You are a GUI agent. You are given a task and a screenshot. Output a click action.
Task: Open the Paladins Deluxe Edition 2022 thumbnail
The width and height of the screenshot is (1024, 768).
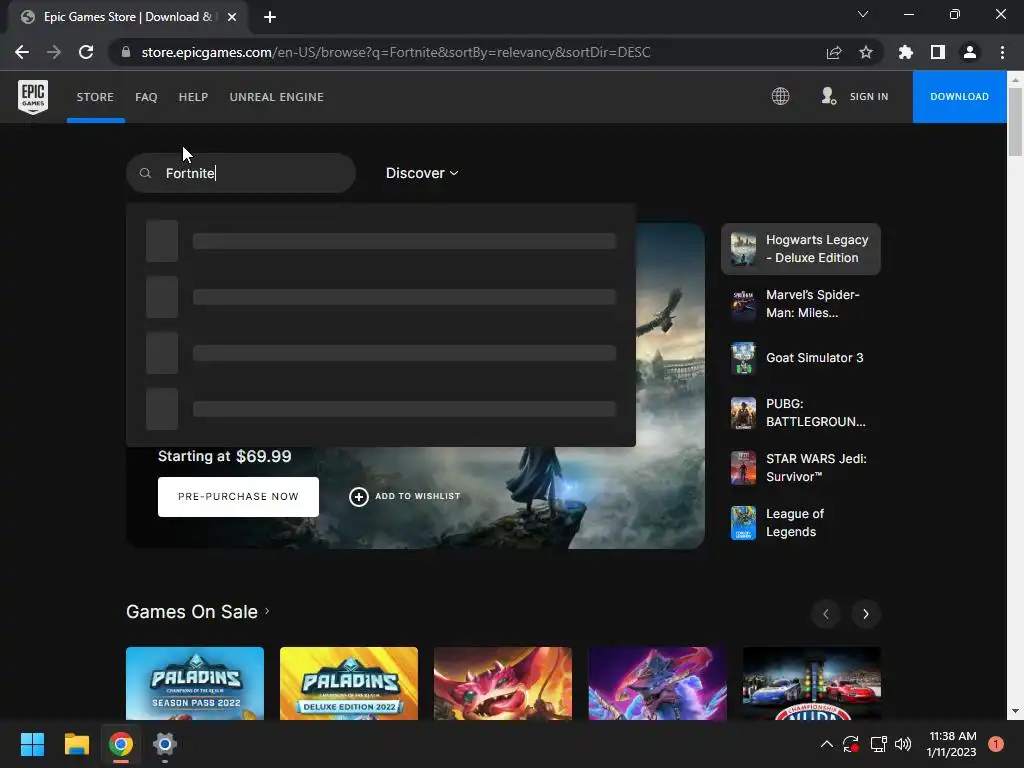point(349,683)
